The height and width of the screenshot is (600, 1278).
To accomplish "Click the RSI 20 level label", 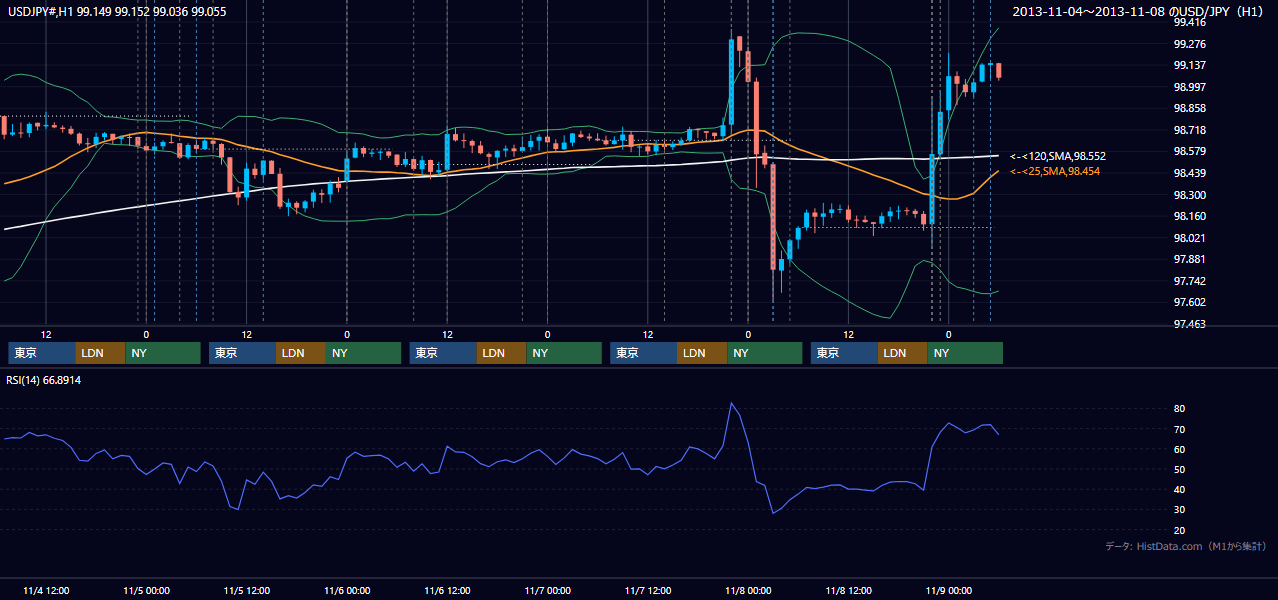I will point(1179,530).
